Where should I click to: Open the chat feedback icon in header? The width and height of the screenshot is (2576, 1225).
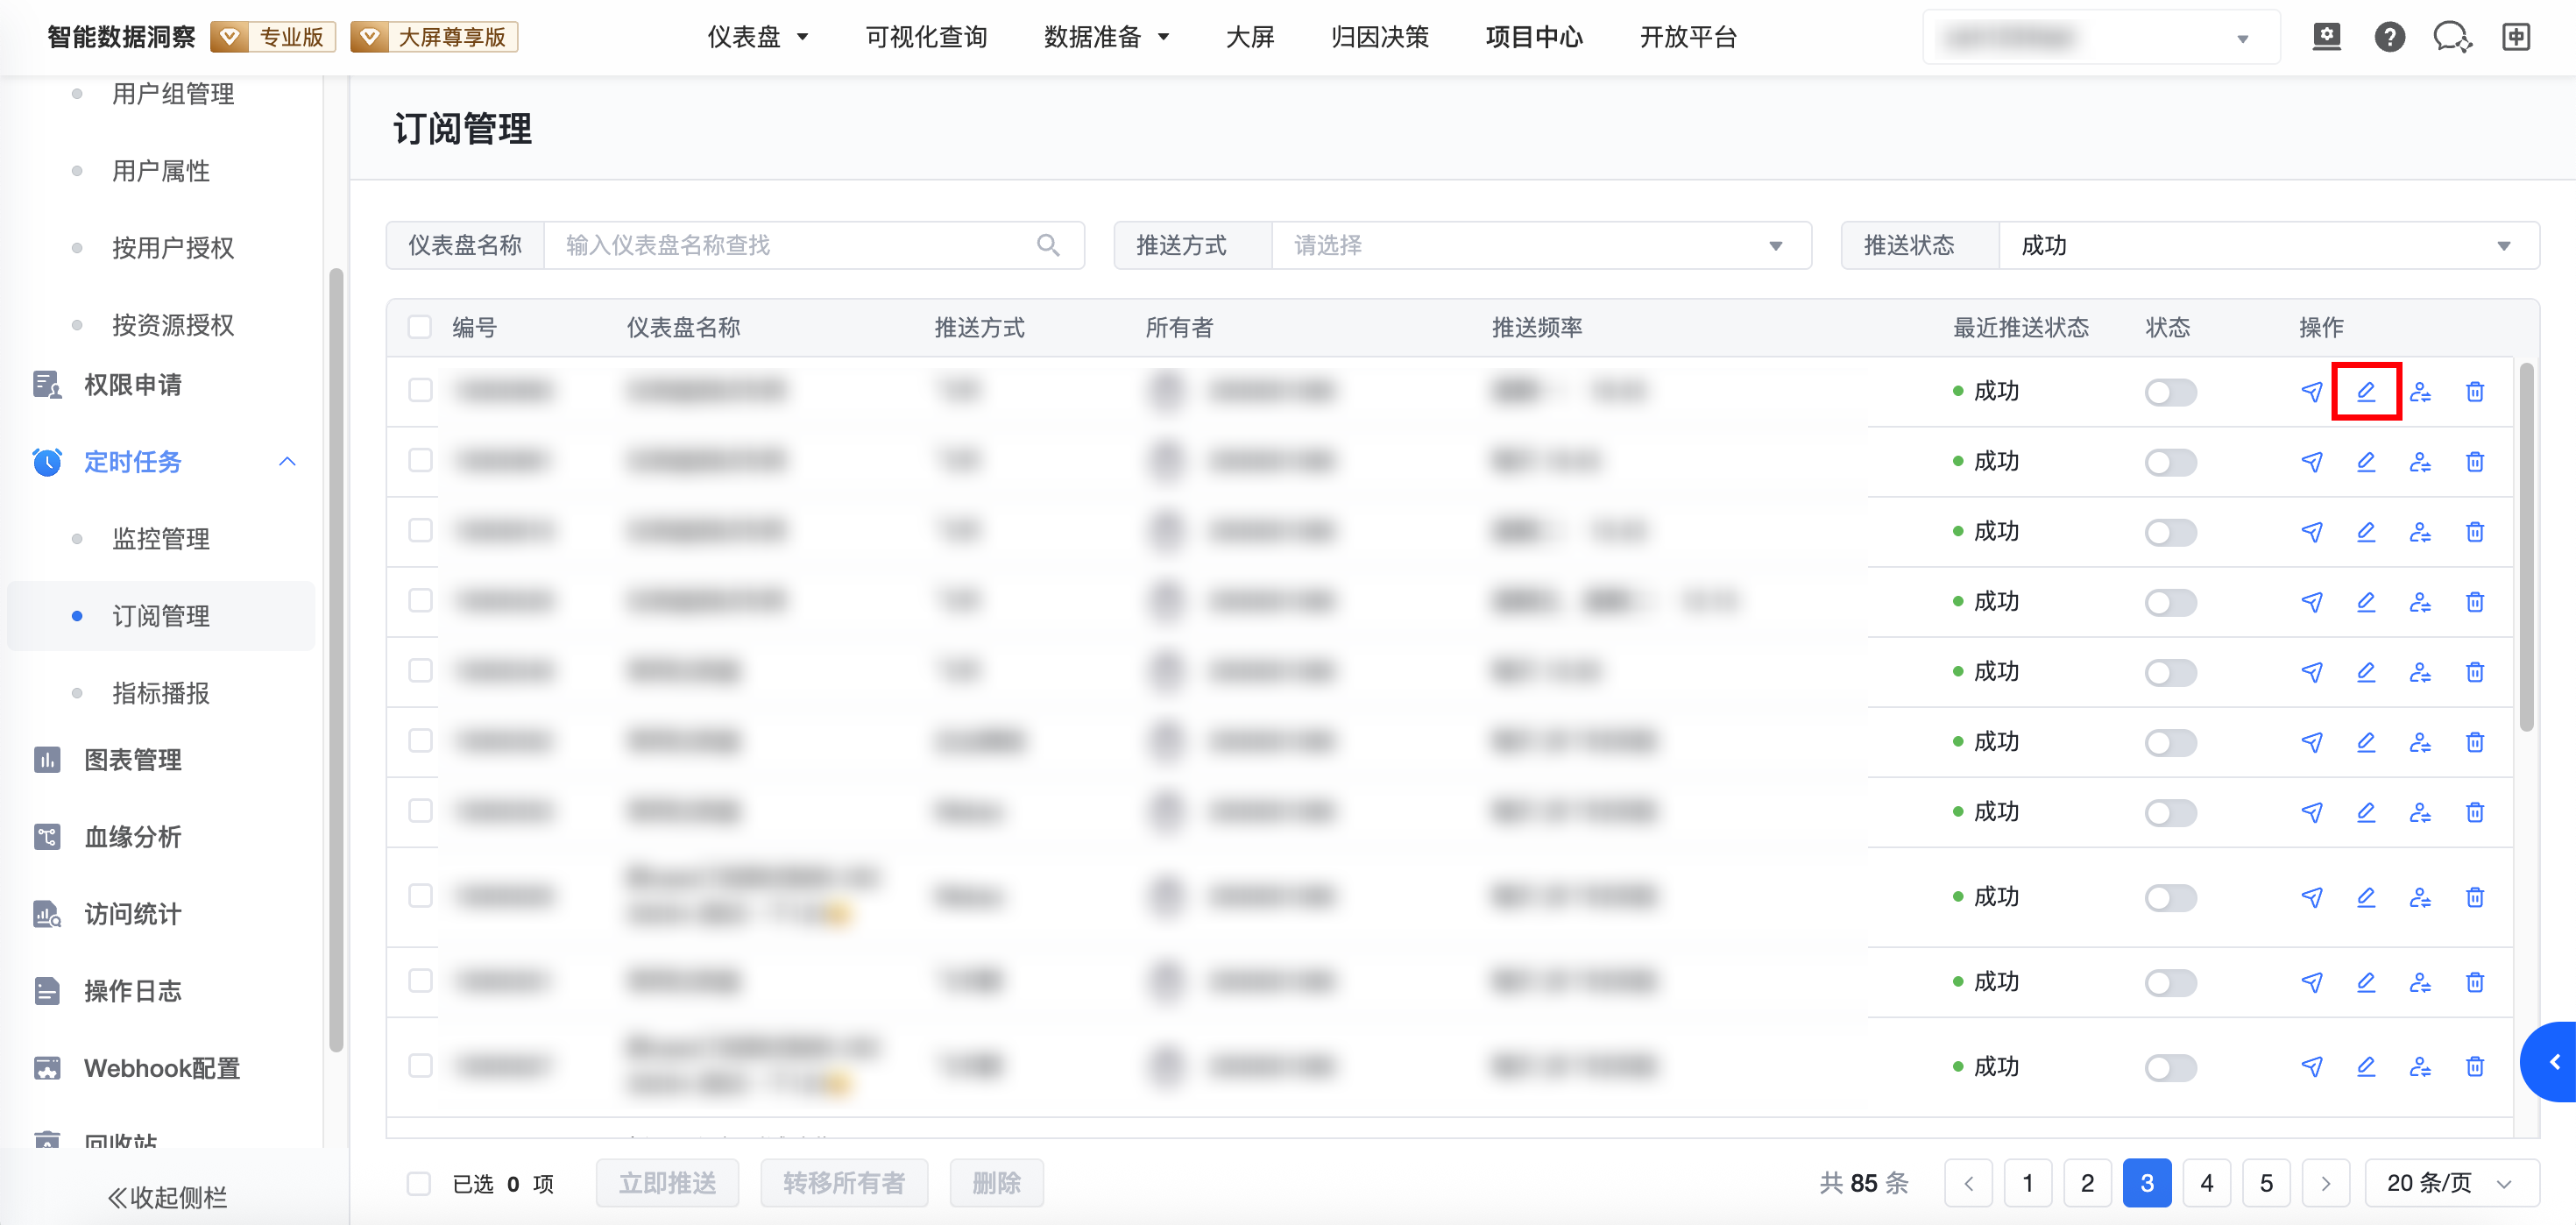(2451, 38)
